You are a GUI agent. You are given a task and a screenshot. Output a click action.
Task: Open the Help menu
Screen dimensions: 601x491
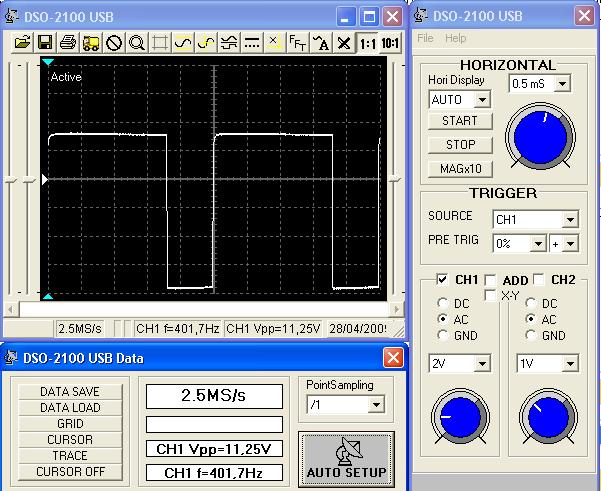[456, 38]
